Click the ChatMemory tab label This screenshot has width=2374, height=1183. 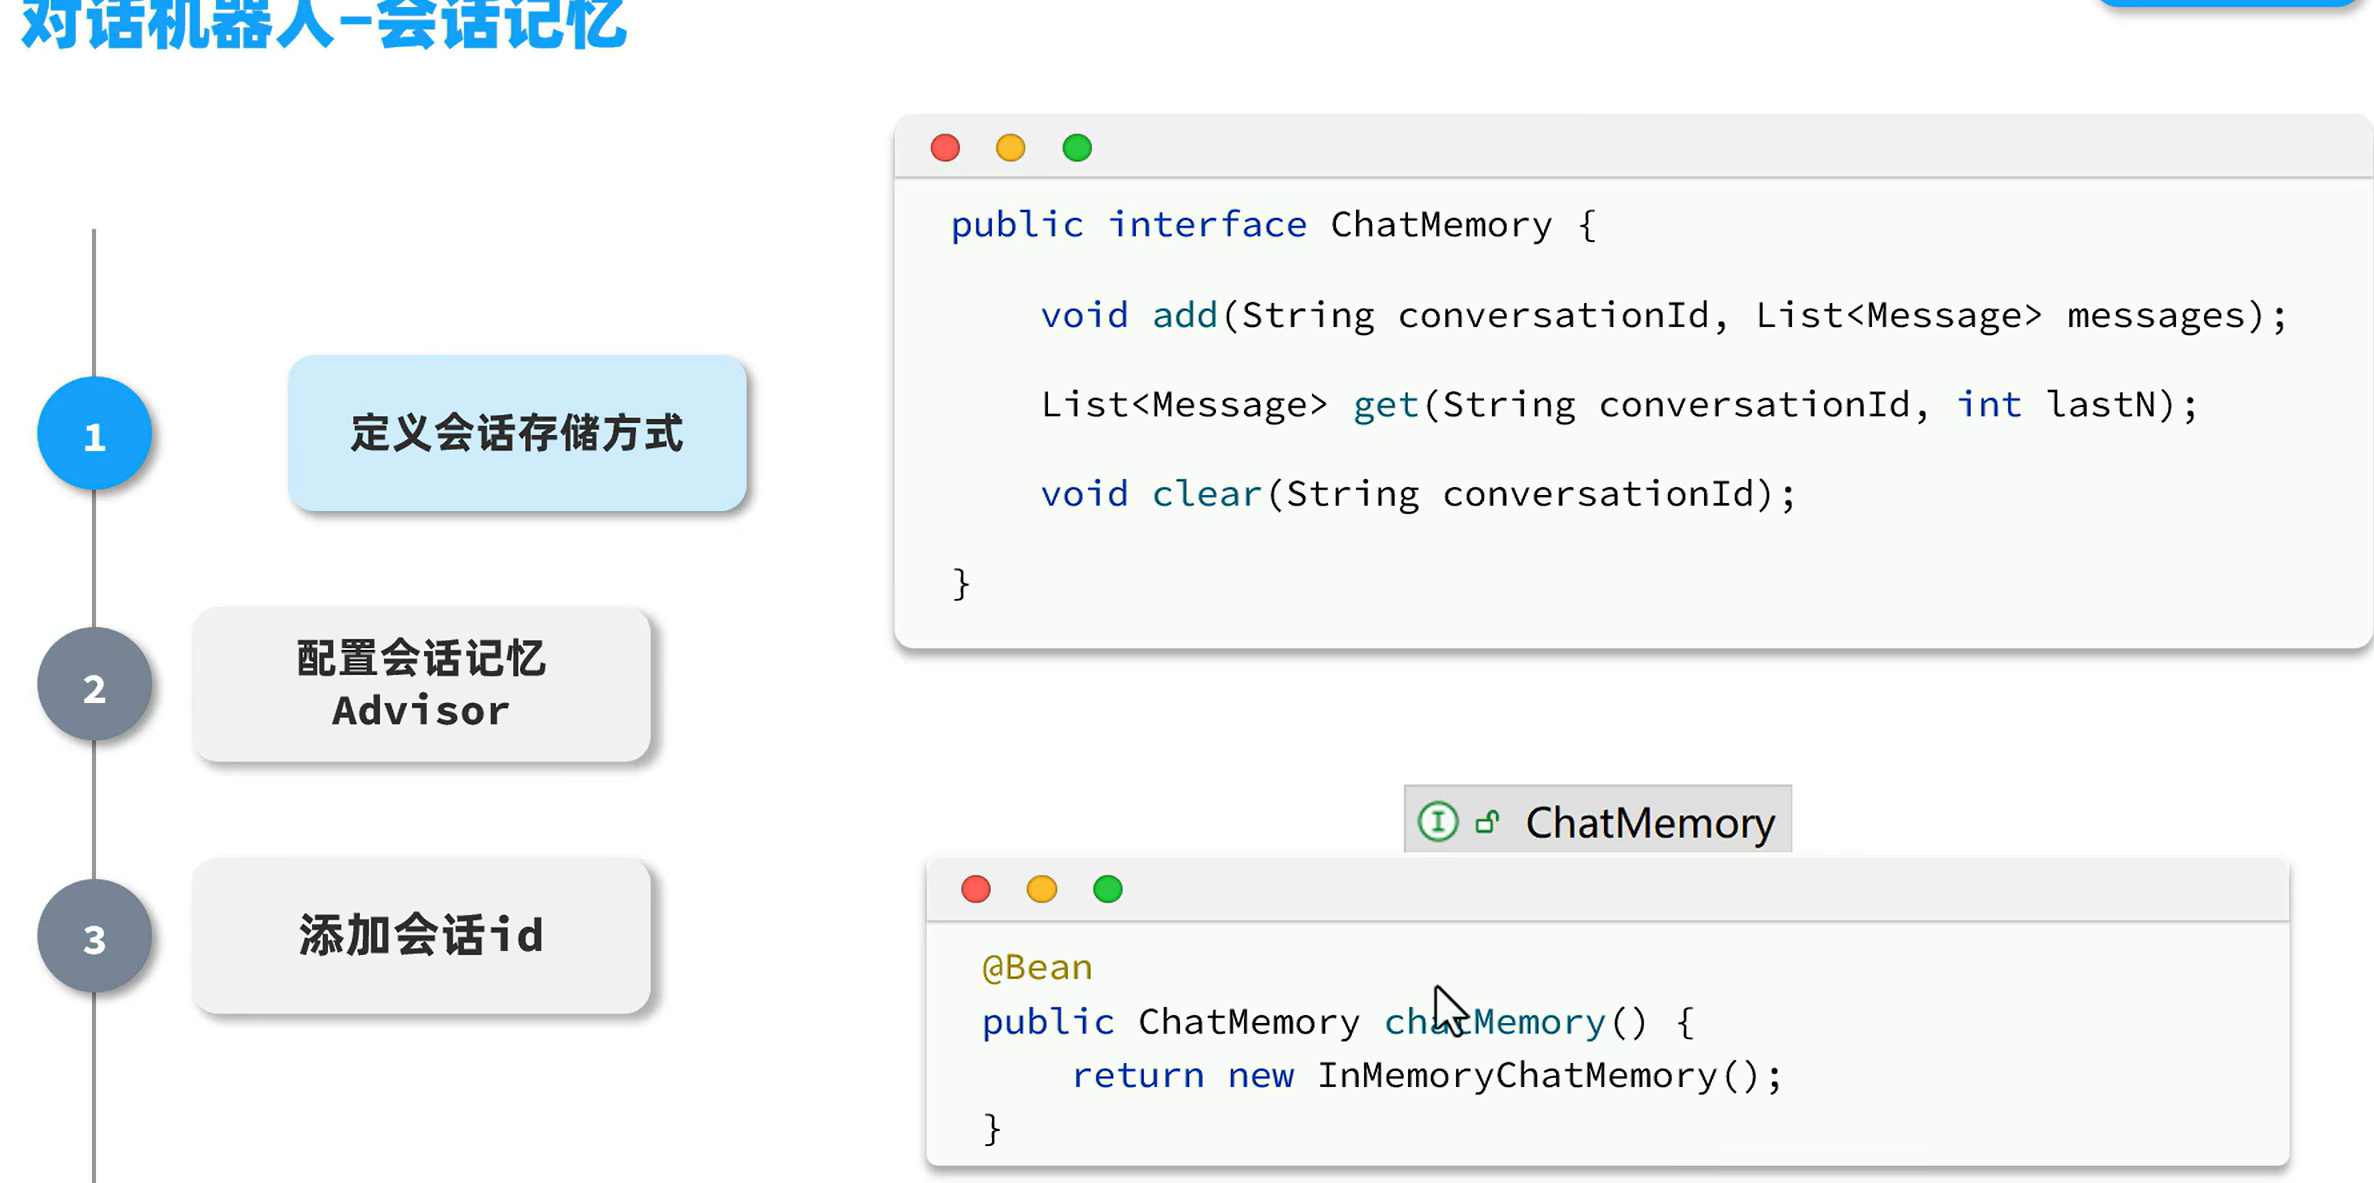pos(1649,823)
